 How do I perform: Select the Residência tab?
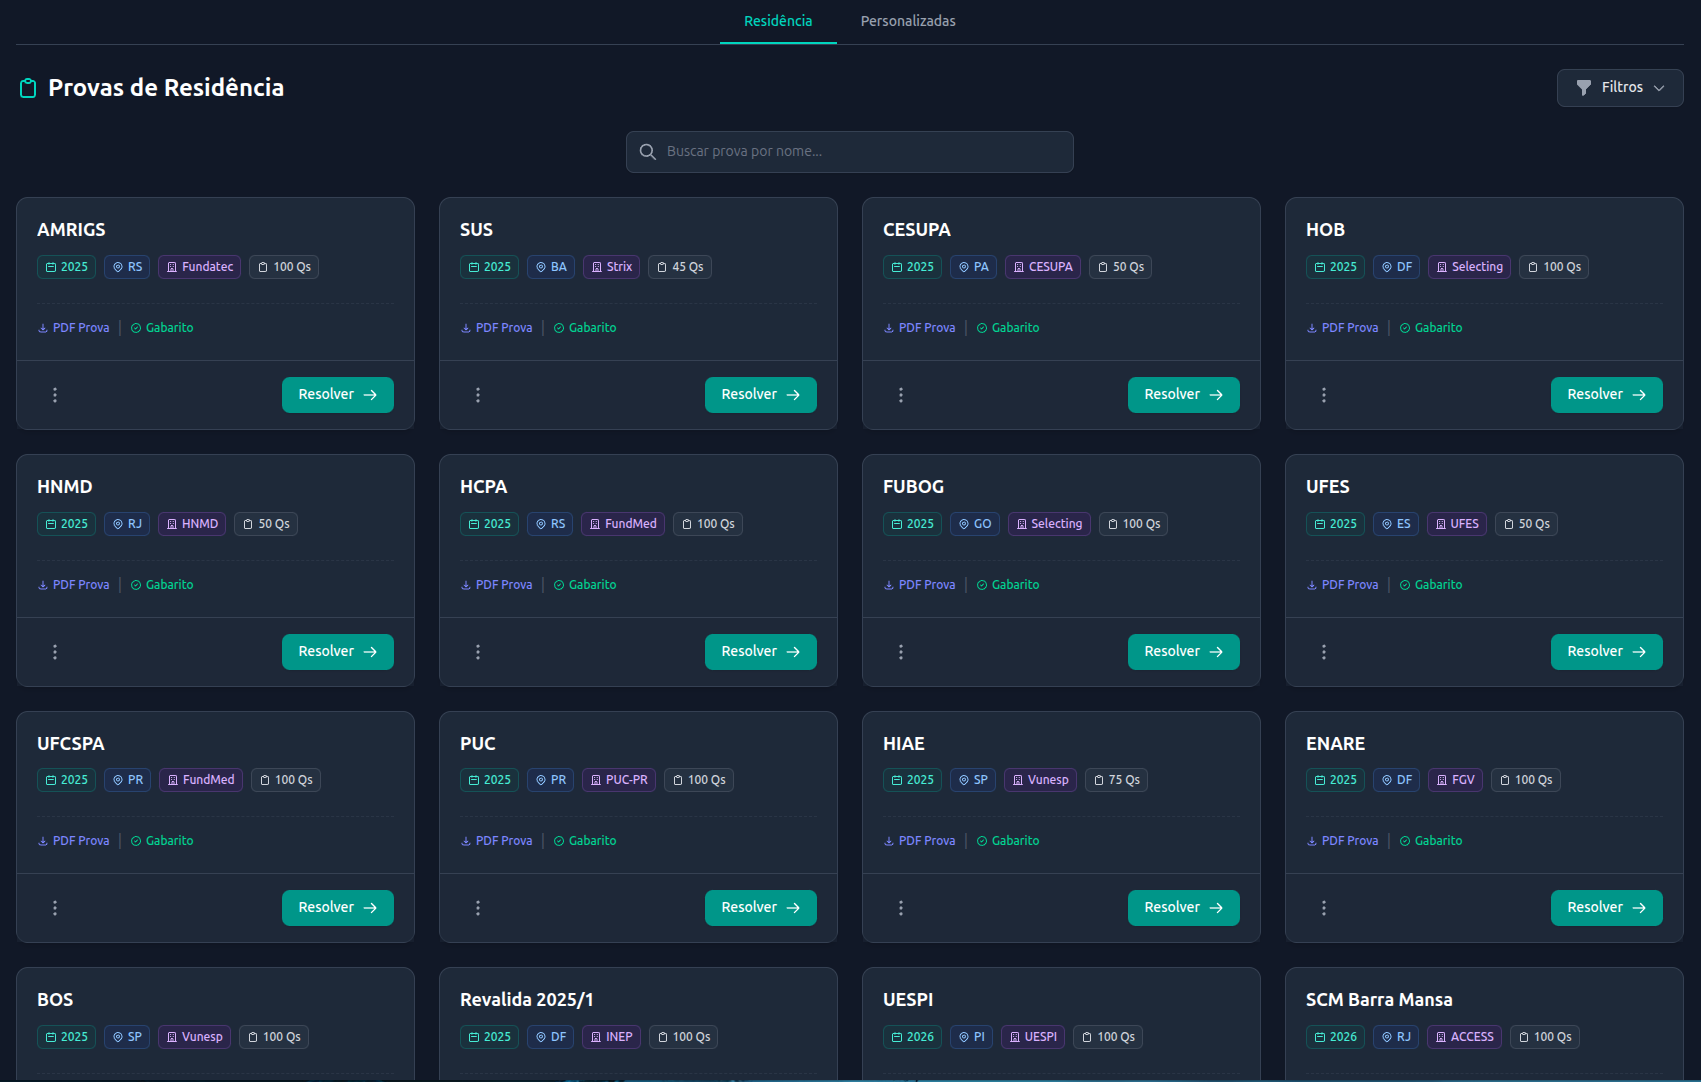coord(778,21)
